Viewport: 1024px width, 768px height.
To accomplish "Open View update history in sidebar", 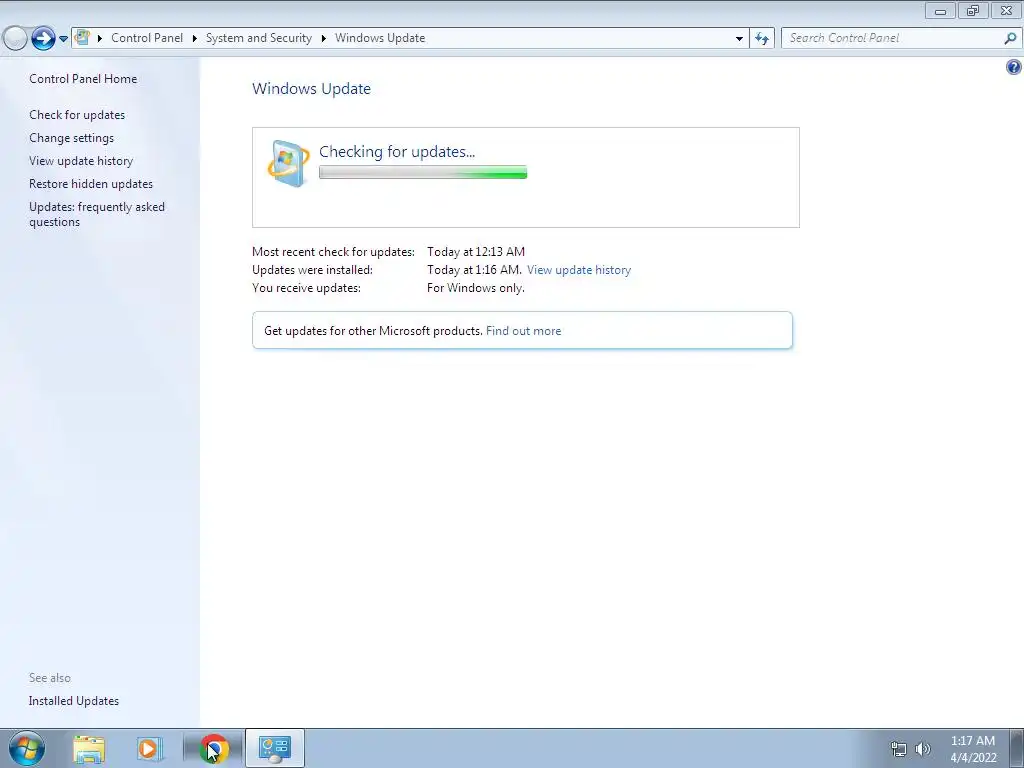I will [81, 161].
